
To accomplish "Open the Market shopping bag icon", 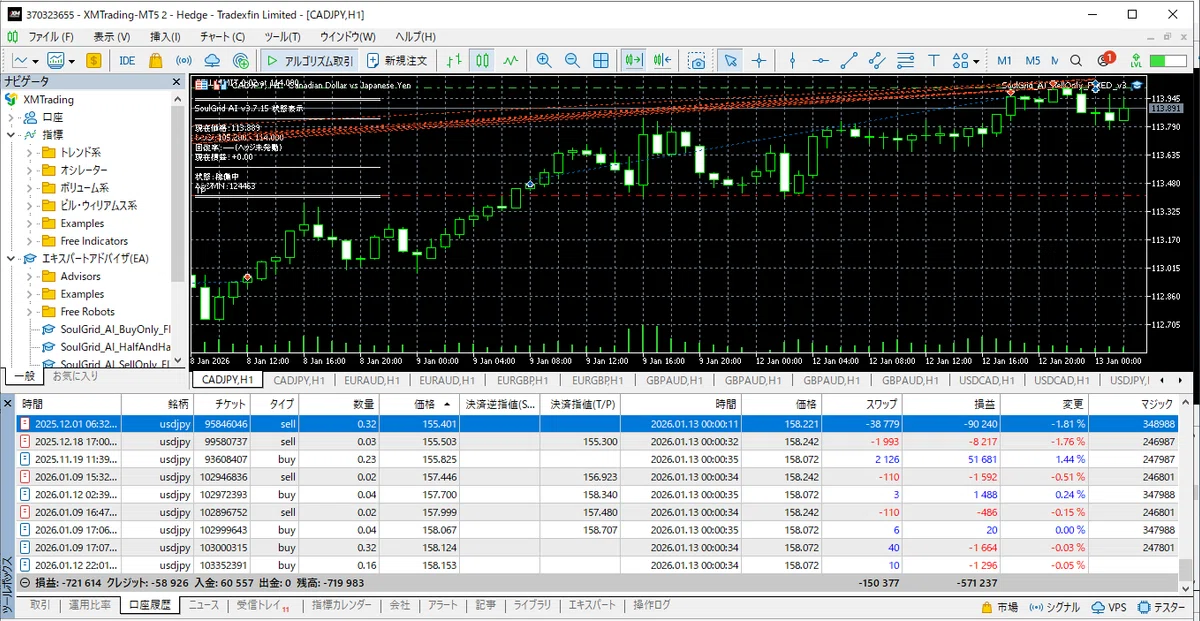I will pyautogui.click(x=155, y=60).
